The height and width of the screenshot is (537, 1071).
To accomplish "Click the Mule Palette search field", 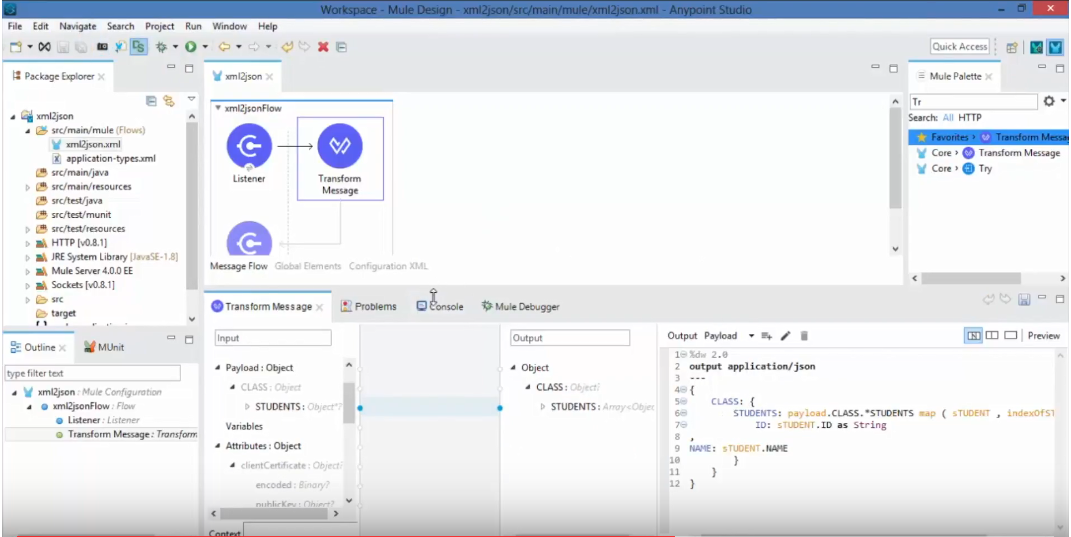I will [972, 101].
